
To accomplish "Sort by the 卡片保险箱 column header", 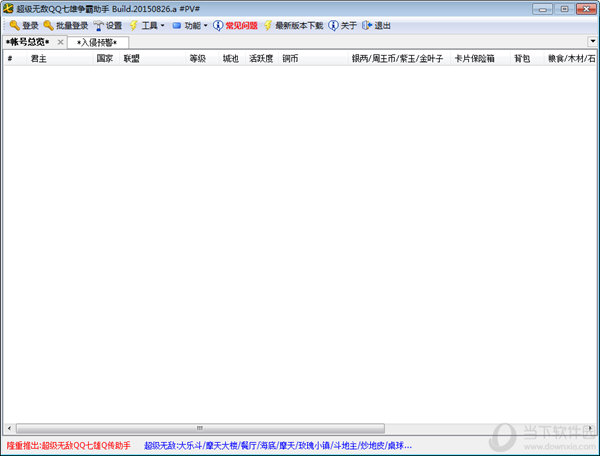I will [x=474, y=59].
